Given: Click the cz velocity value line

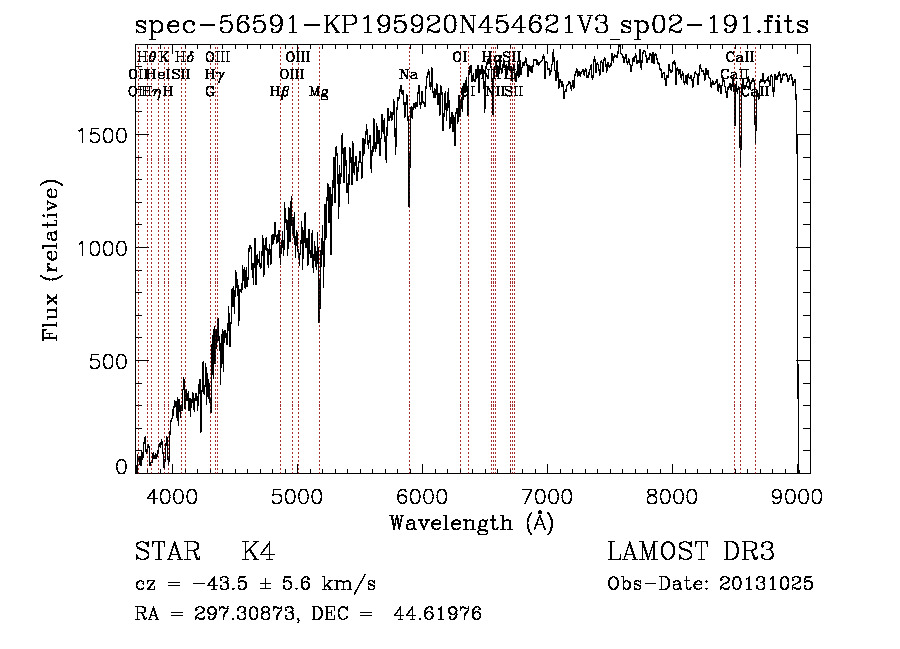Looking at the screenshot, I should click(255, 584).
